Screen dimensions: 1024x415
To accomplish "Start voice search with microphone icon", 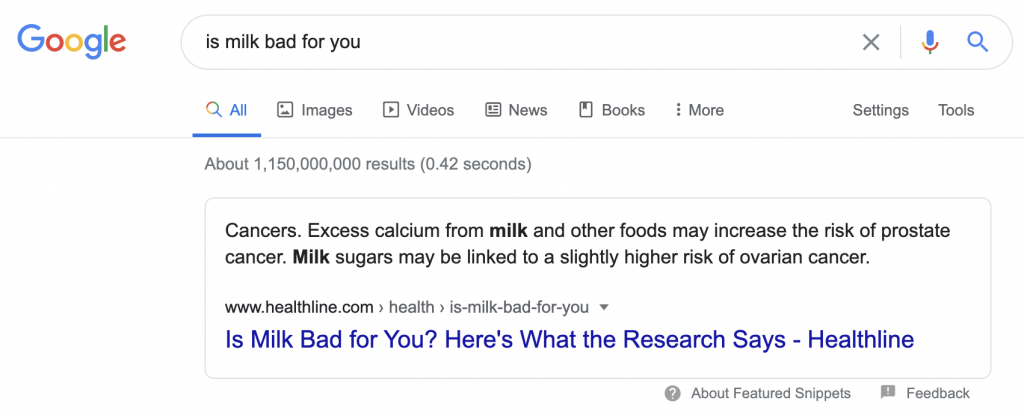I will point(930,42).
